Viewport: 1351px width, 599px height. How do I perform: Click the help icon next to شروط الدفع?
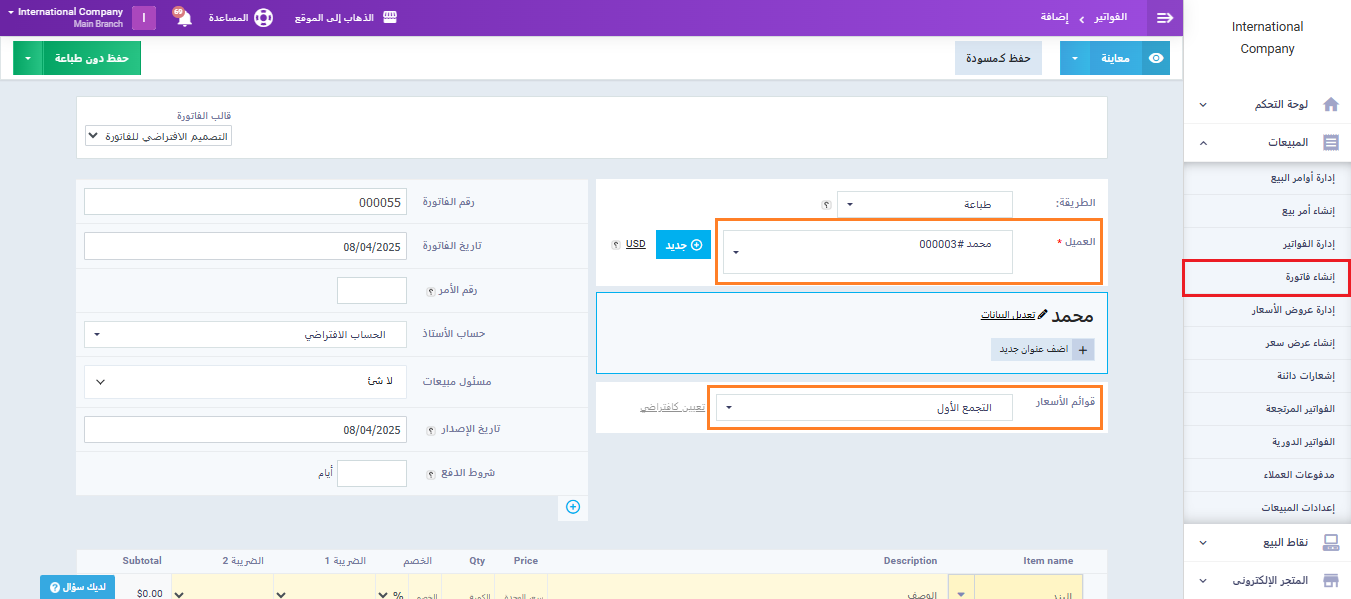tap(432, 473)
